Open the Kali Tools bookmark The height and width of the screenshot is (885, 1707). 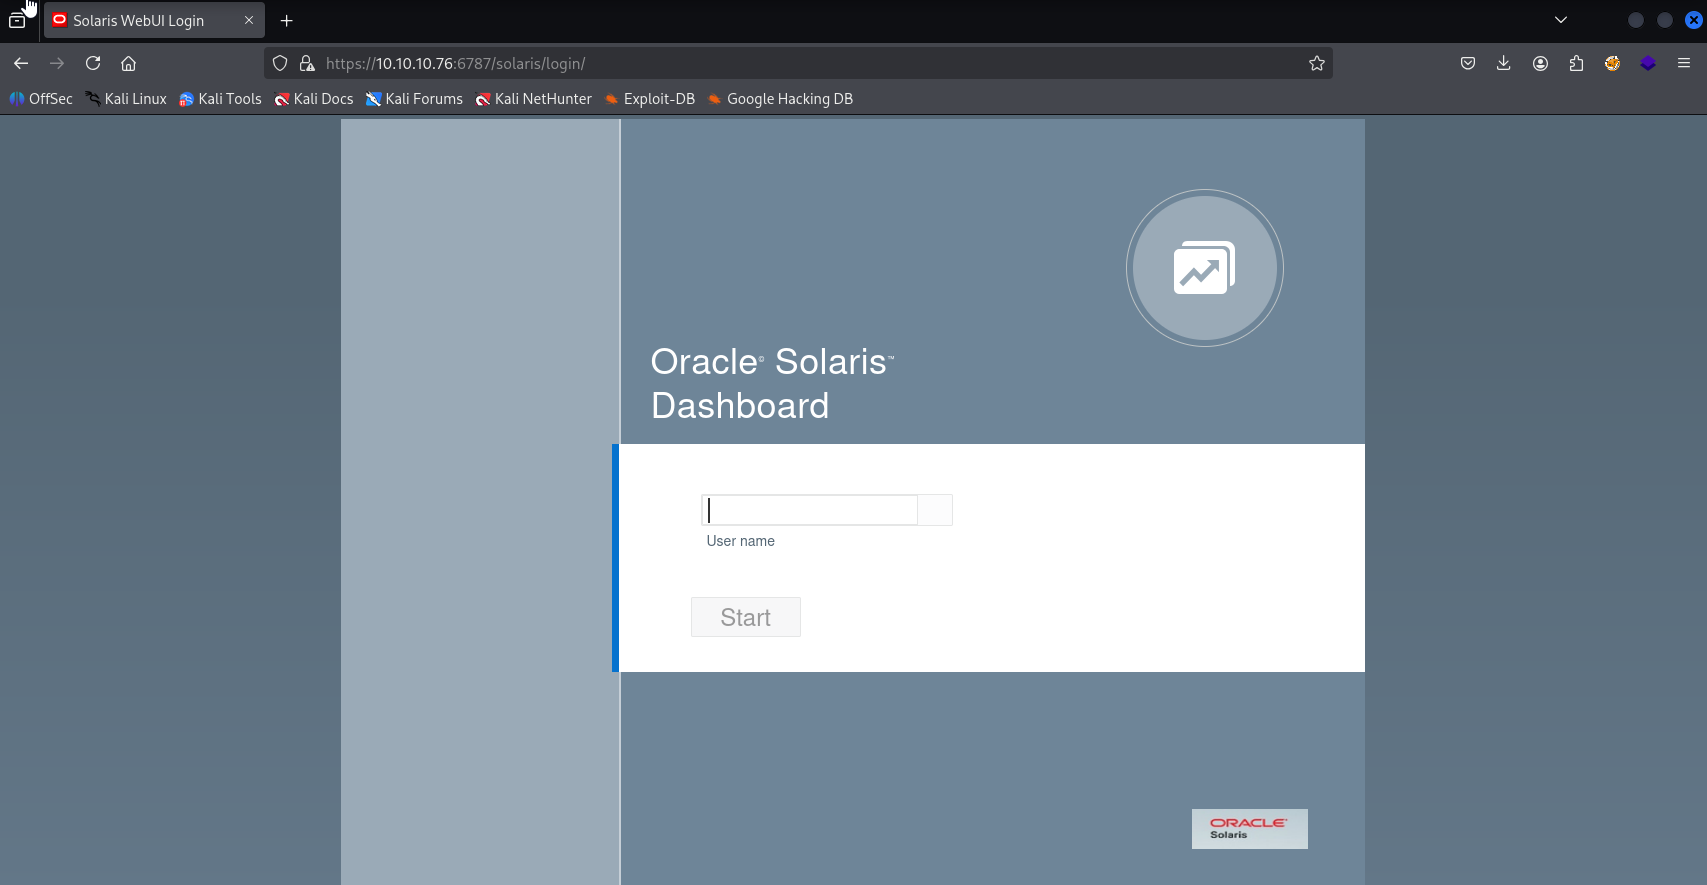tap(220, 99)
